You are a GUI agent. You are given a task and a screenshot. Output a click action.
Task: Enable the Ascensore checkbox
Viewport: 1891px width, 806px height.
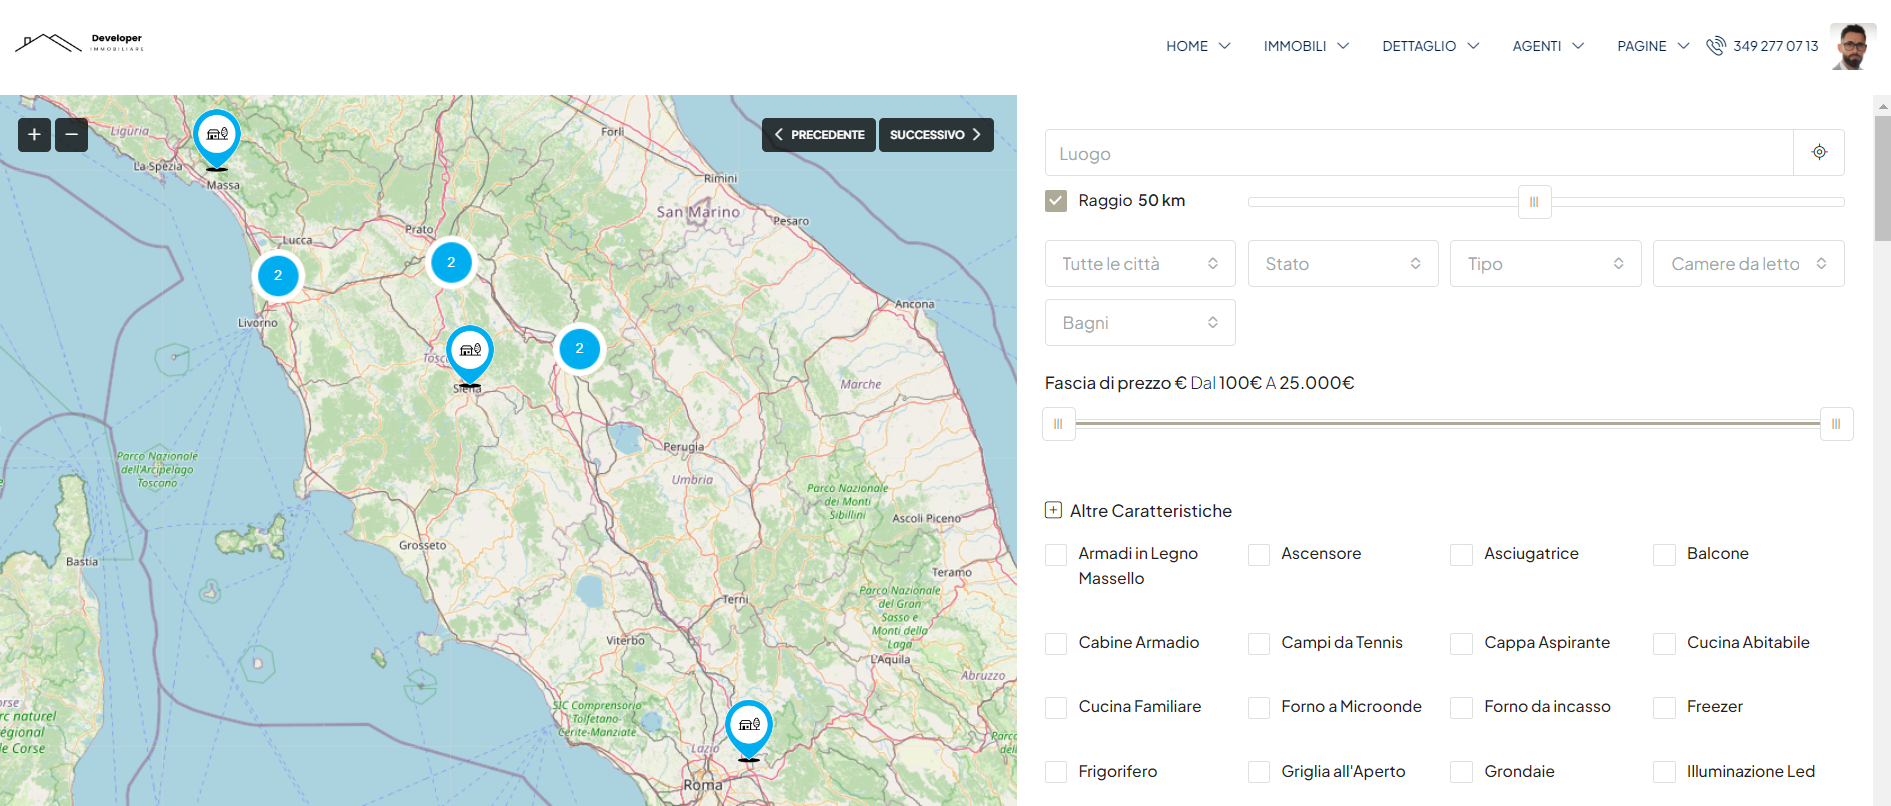coord(1259,555)
